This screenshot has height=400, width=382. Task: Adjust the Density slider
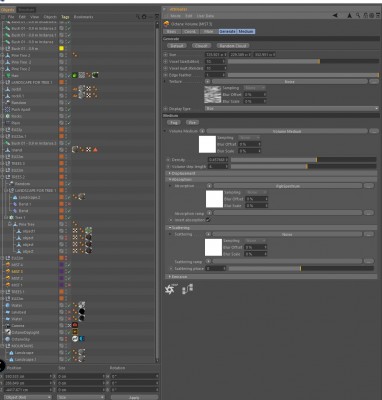(303, 160)
